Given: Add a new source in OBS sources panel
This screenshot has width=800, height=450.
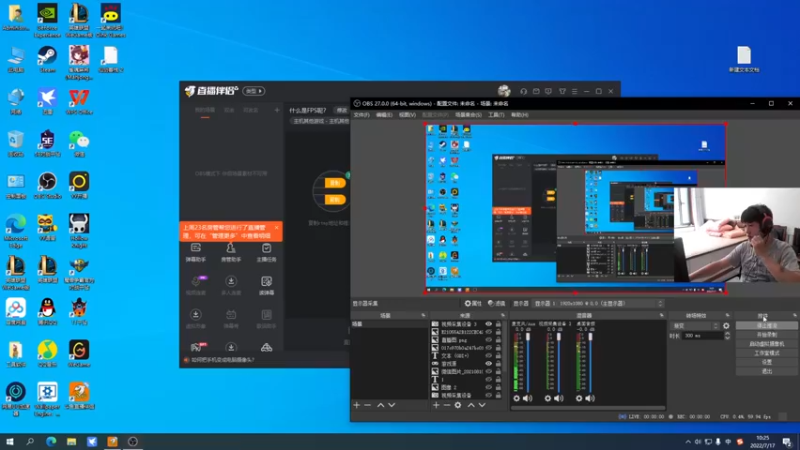Looking at the screenshot, I should 436,405.
